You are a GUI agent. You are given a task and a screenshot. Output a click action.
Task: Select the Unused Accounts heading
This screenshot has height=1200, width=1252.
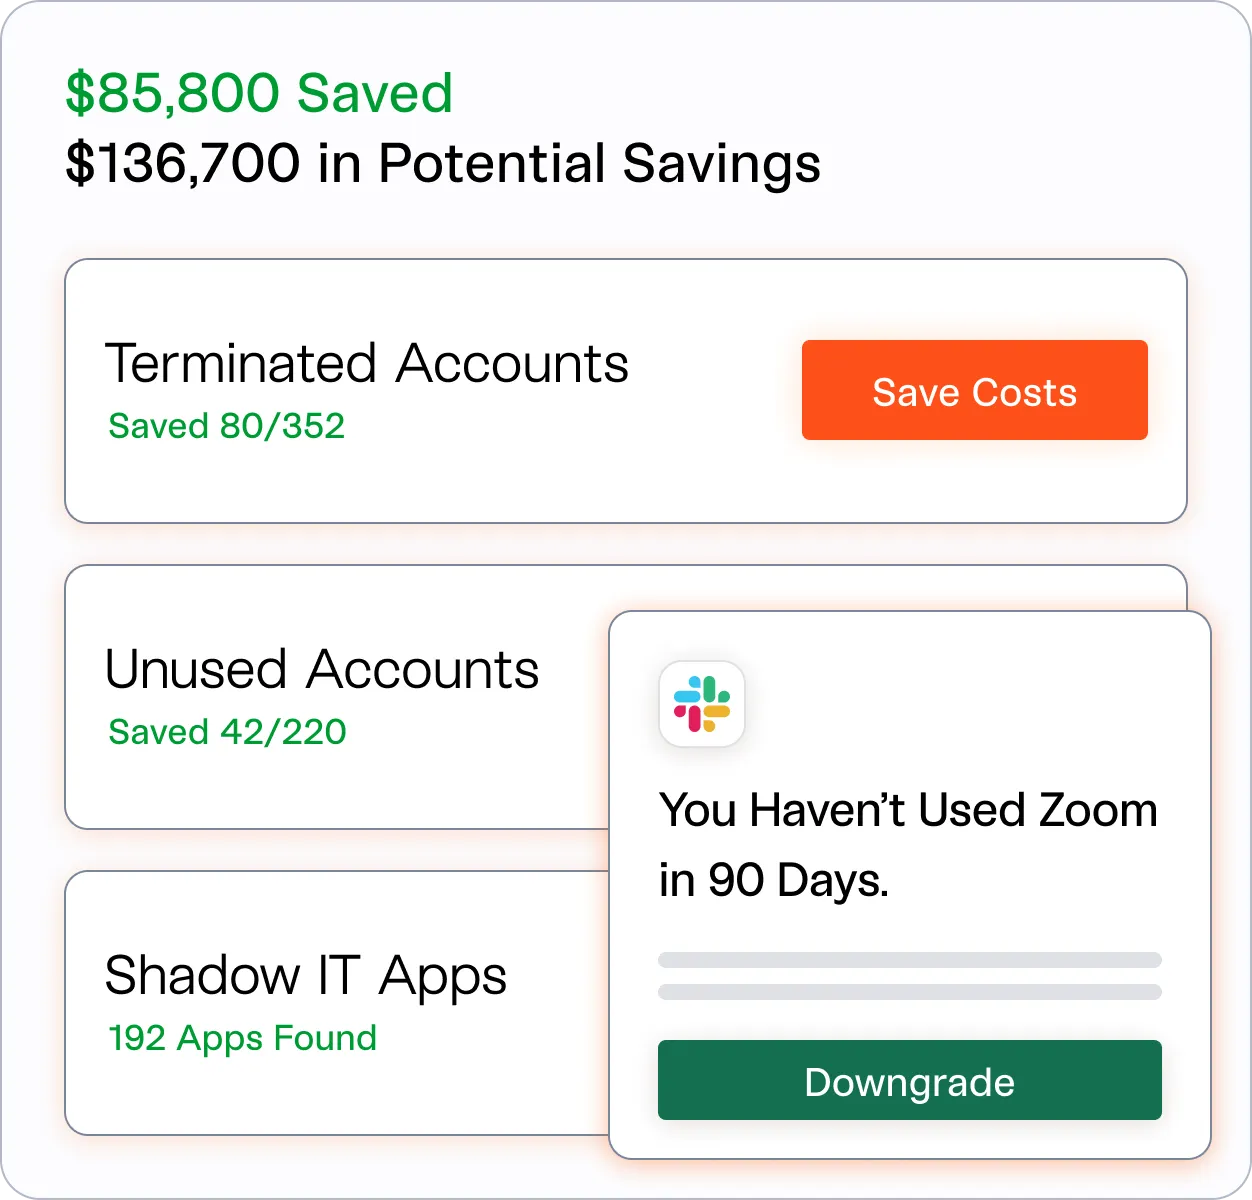click(x=322, y=669)
